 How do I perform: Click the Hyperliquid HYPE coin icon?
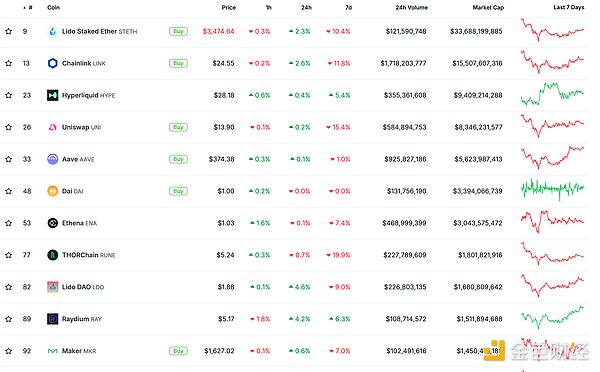click(52, 95)
